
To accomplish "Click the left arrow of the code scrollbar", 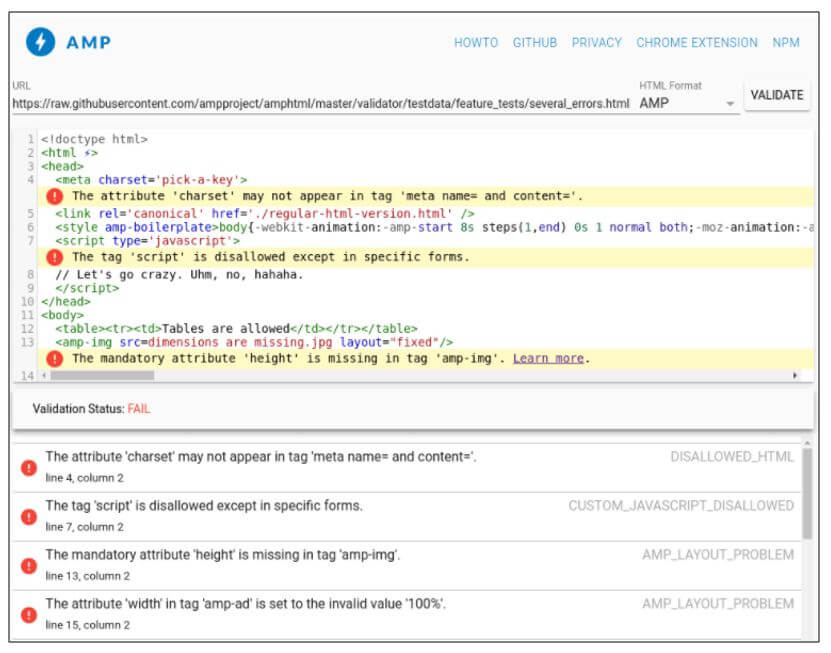I will click(44, 375).
